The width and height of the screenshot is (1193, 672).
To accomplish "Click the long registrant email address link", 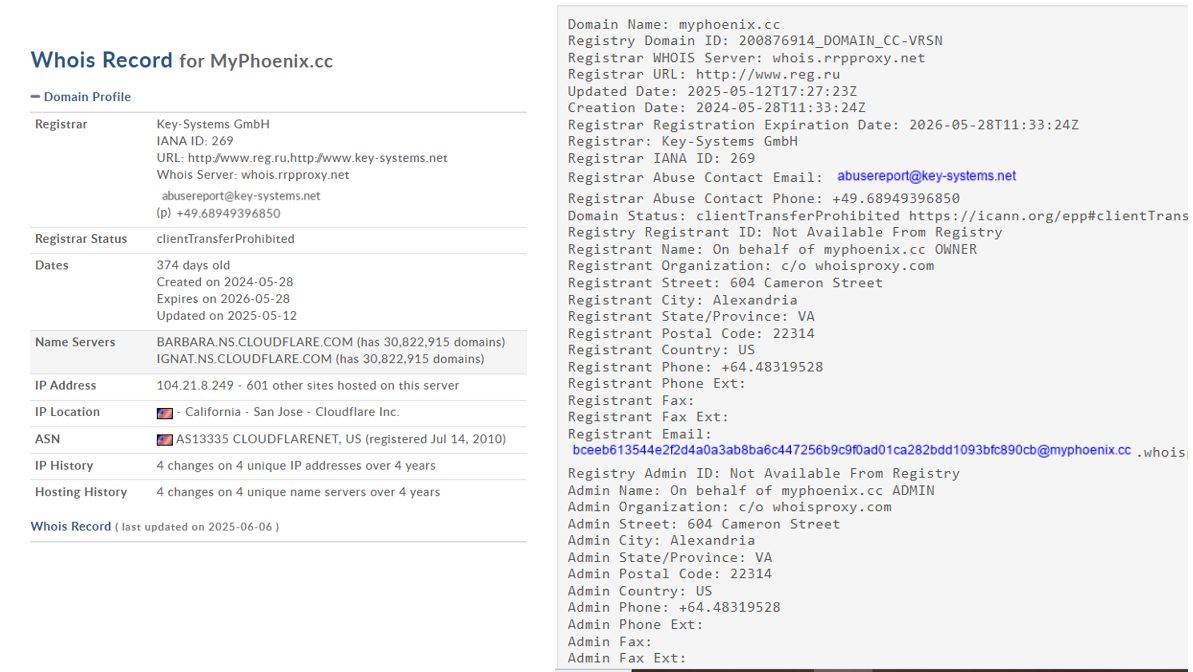I will (x=851, y=451).
